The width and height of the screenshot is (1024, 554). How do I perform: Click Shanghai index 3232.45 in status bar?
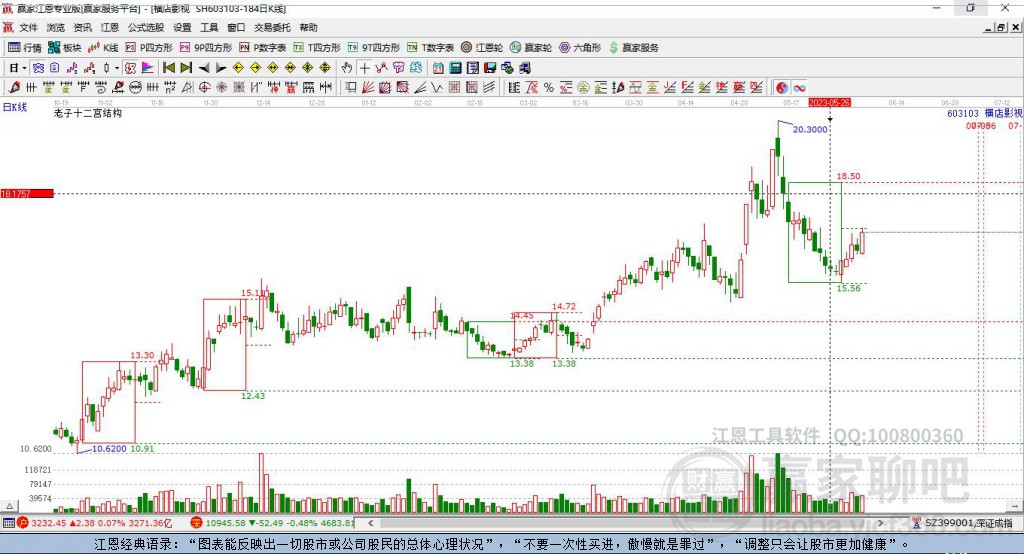click(x=48, y=523)
